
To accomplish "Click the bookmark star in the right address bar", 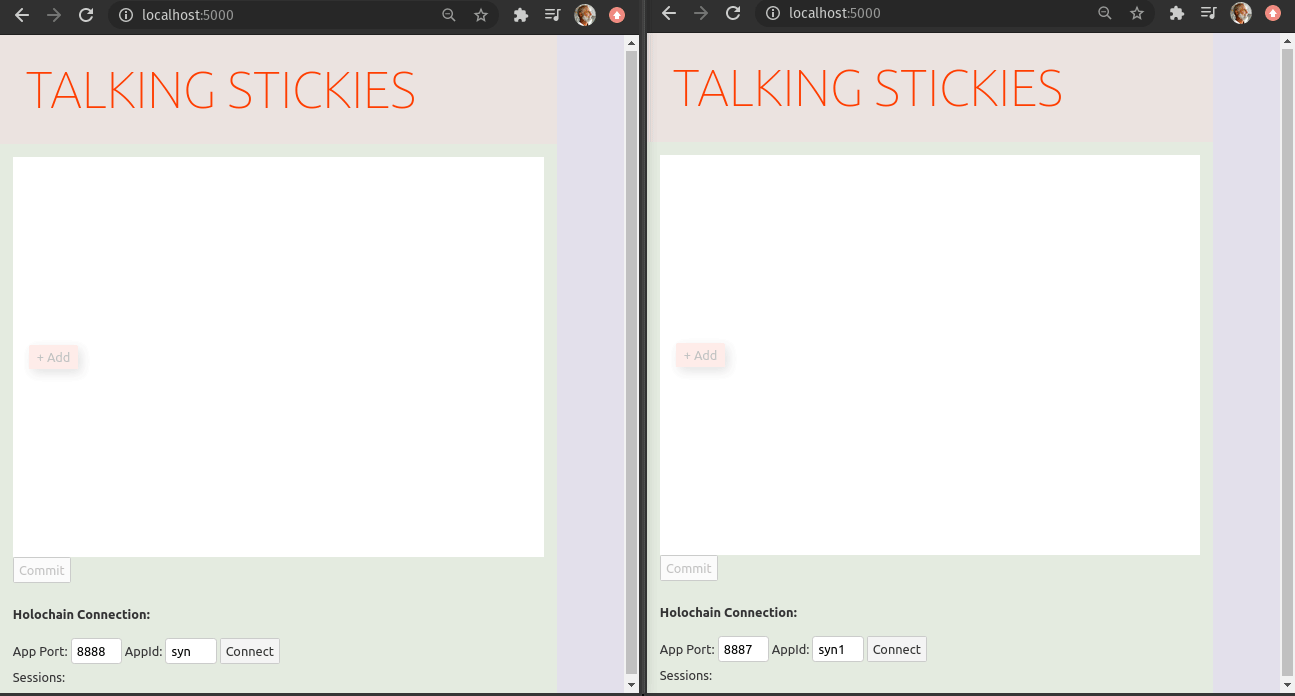I will [1137, 14].
